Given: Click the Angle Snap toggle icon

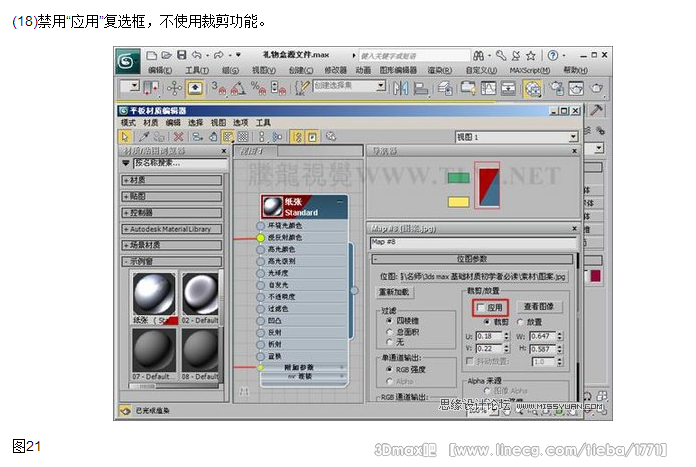Looking at the screenshot, I should click(237, 88).
